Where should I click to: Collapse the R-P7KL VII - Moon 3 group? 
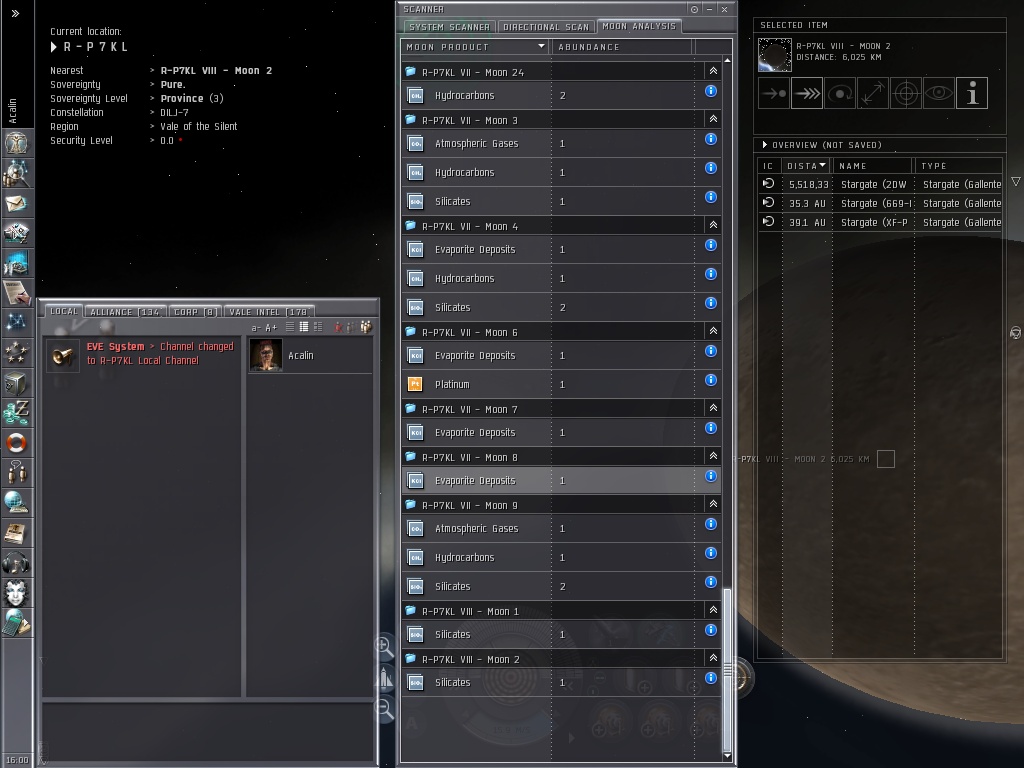[x=713, y=120]
